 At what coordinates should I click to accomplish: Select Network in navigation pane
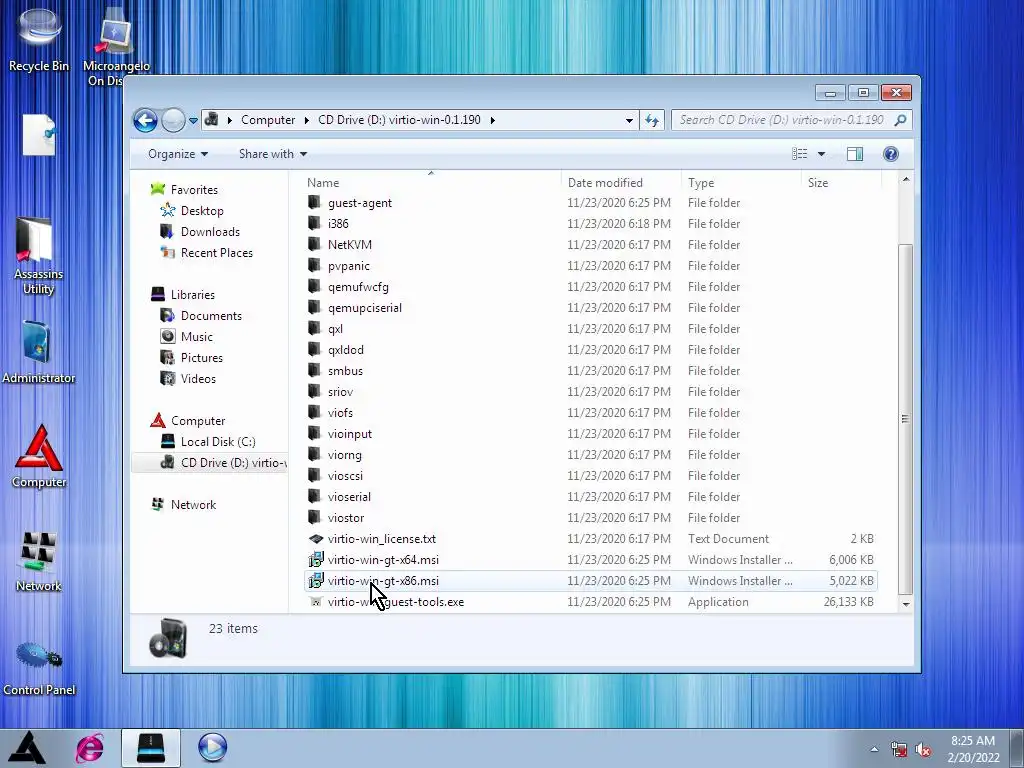(x=193, y=505)
